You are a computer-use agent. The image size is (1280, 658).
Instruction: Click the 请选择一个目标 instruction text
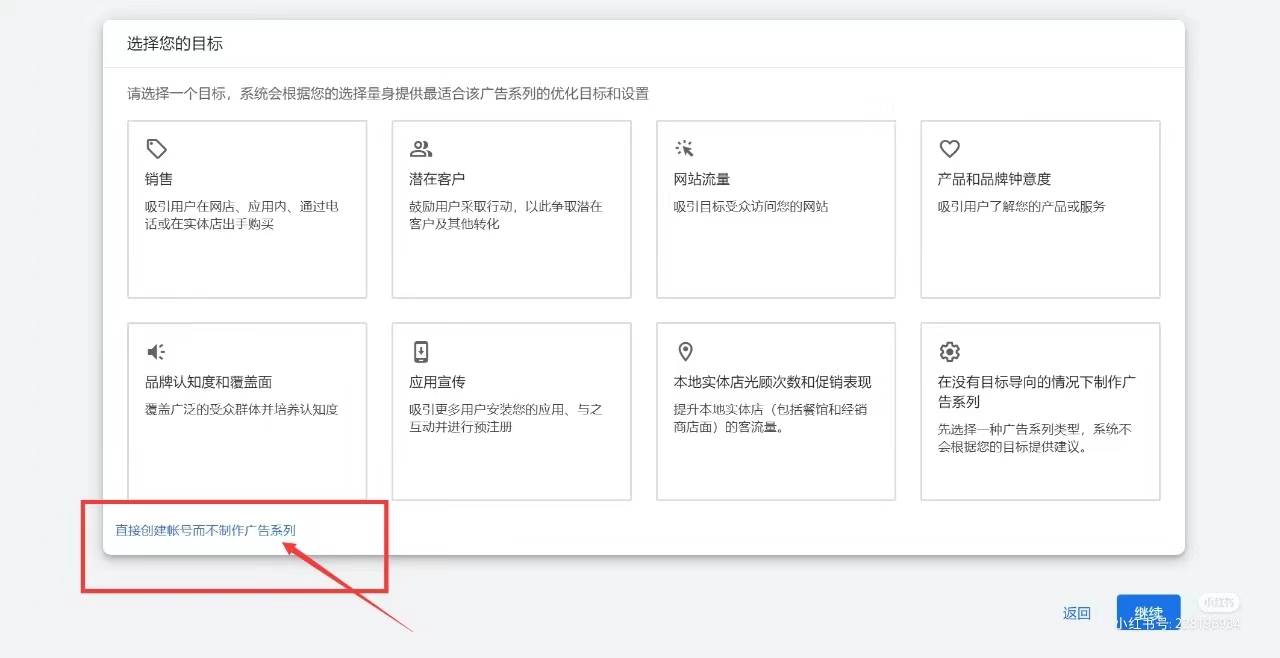388,94
